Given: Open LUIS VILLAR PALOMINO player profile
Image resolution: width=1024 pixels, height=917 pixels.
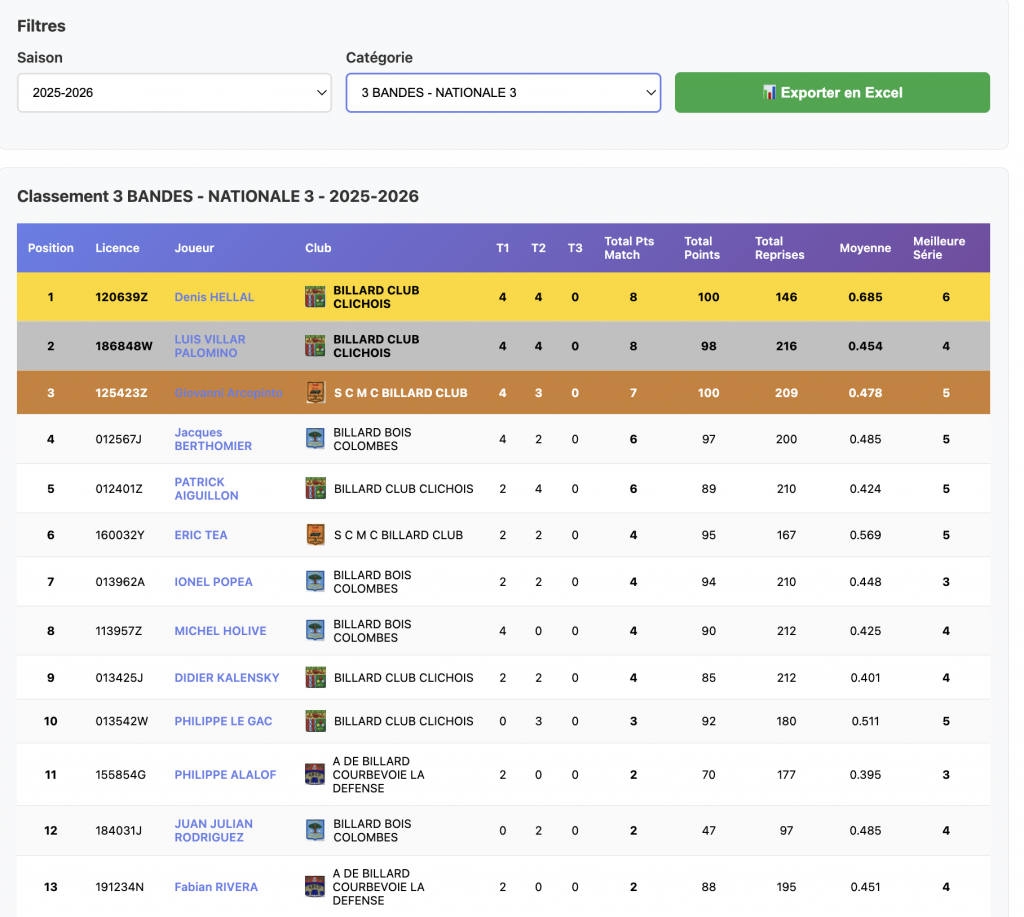Looking at the screenshot, I should click(210, 346).
